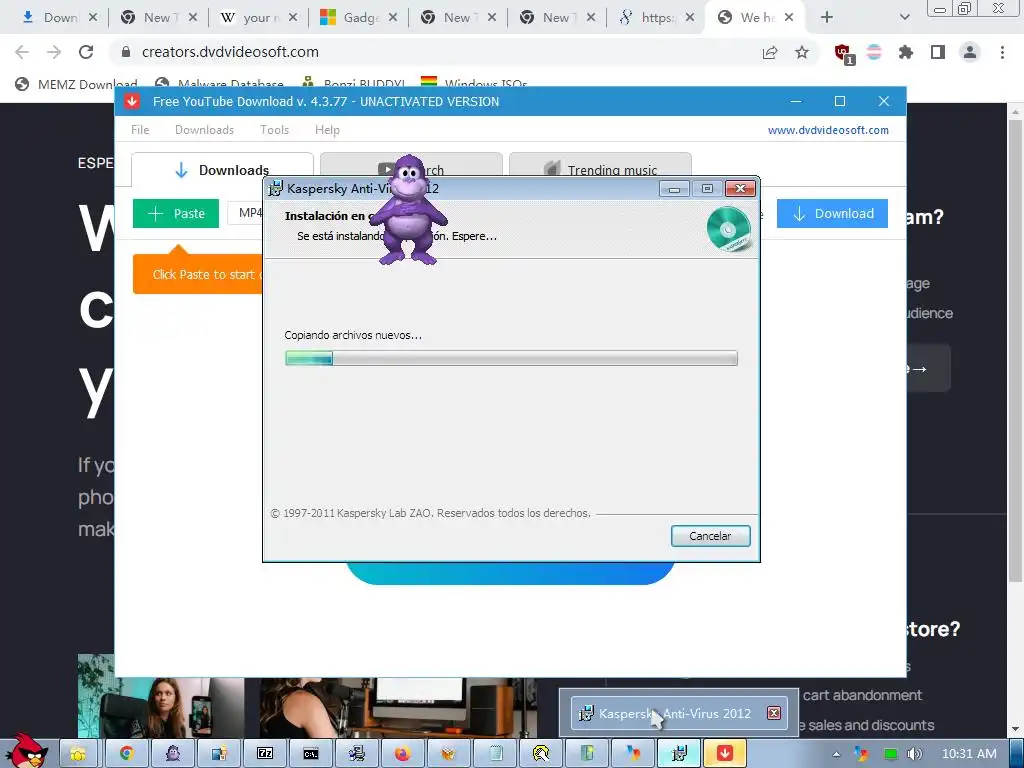
Task: Open the Chrome extensions puzzle icon
Action: 905,52
